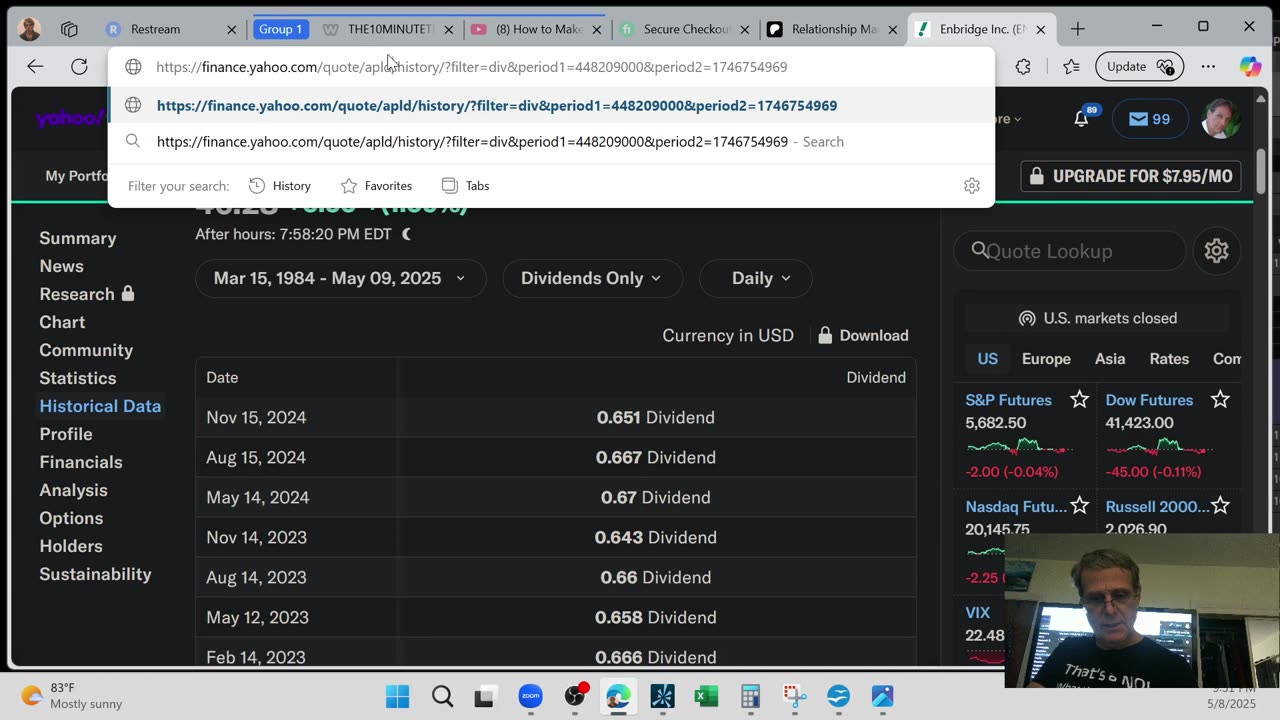Close the Enbridge Inc. tab
Screen dimensions: 1280x720
1040,29
